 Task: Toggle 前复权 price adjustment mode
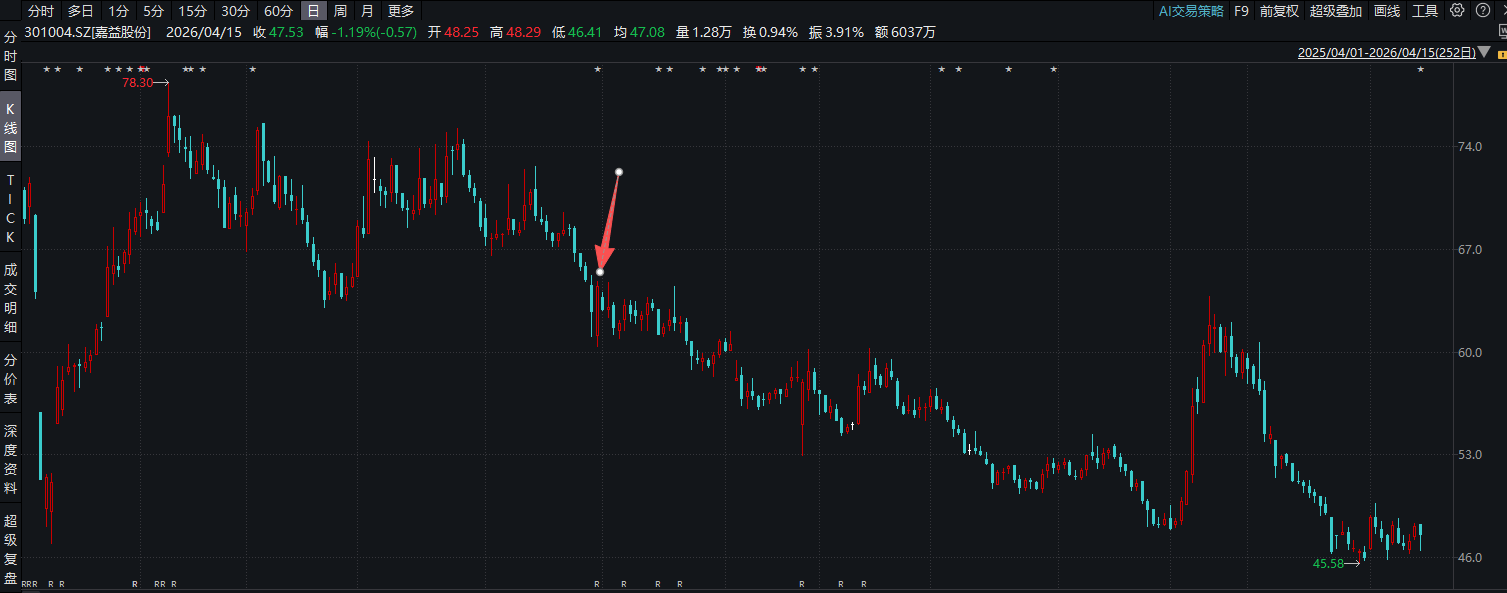pos(1279,11)
